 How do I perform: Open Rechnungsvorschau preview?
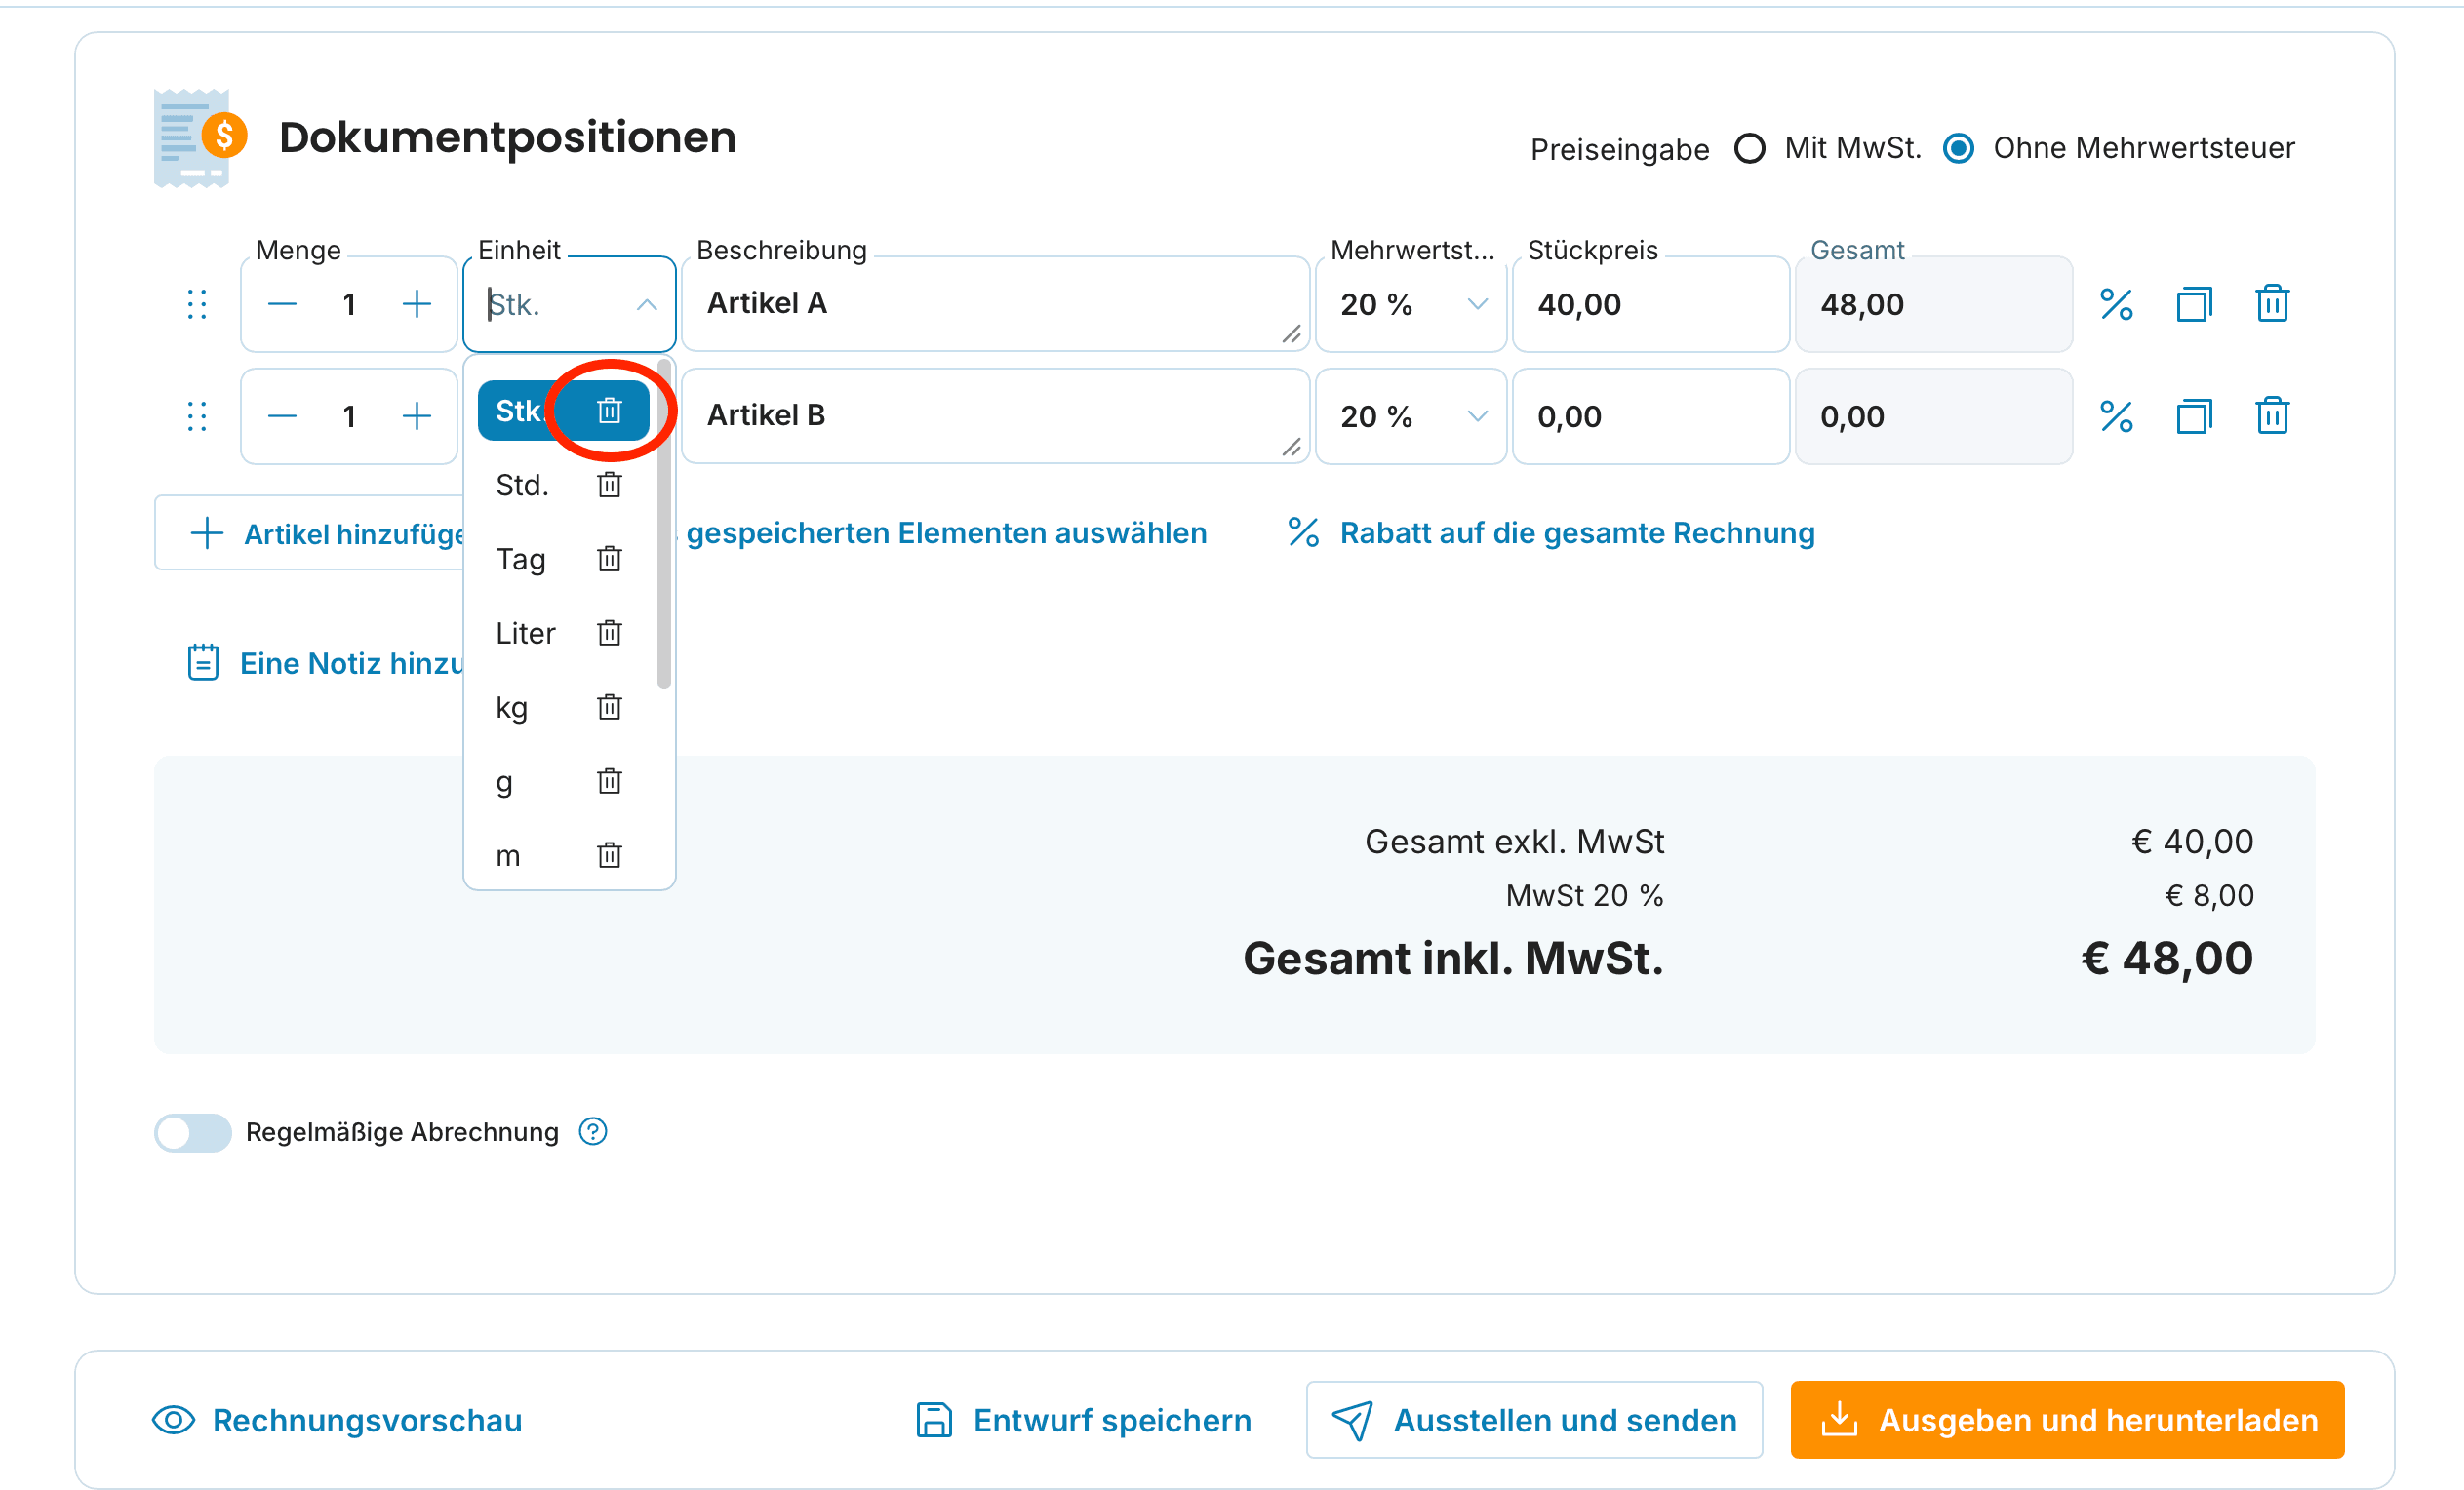(x=337, y=1420)
